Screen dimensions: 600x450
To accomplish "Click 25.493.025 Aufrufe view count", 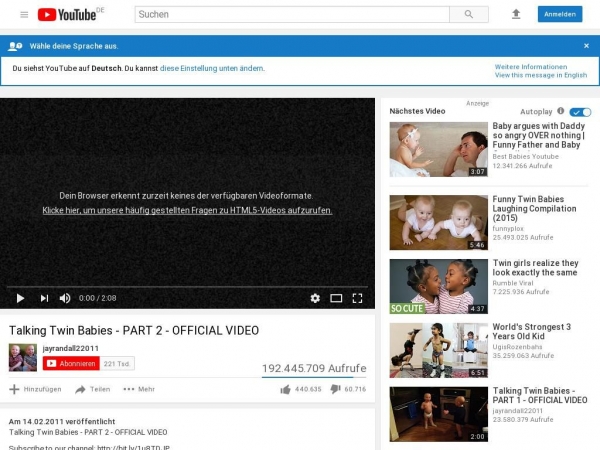I will (523, 237).
